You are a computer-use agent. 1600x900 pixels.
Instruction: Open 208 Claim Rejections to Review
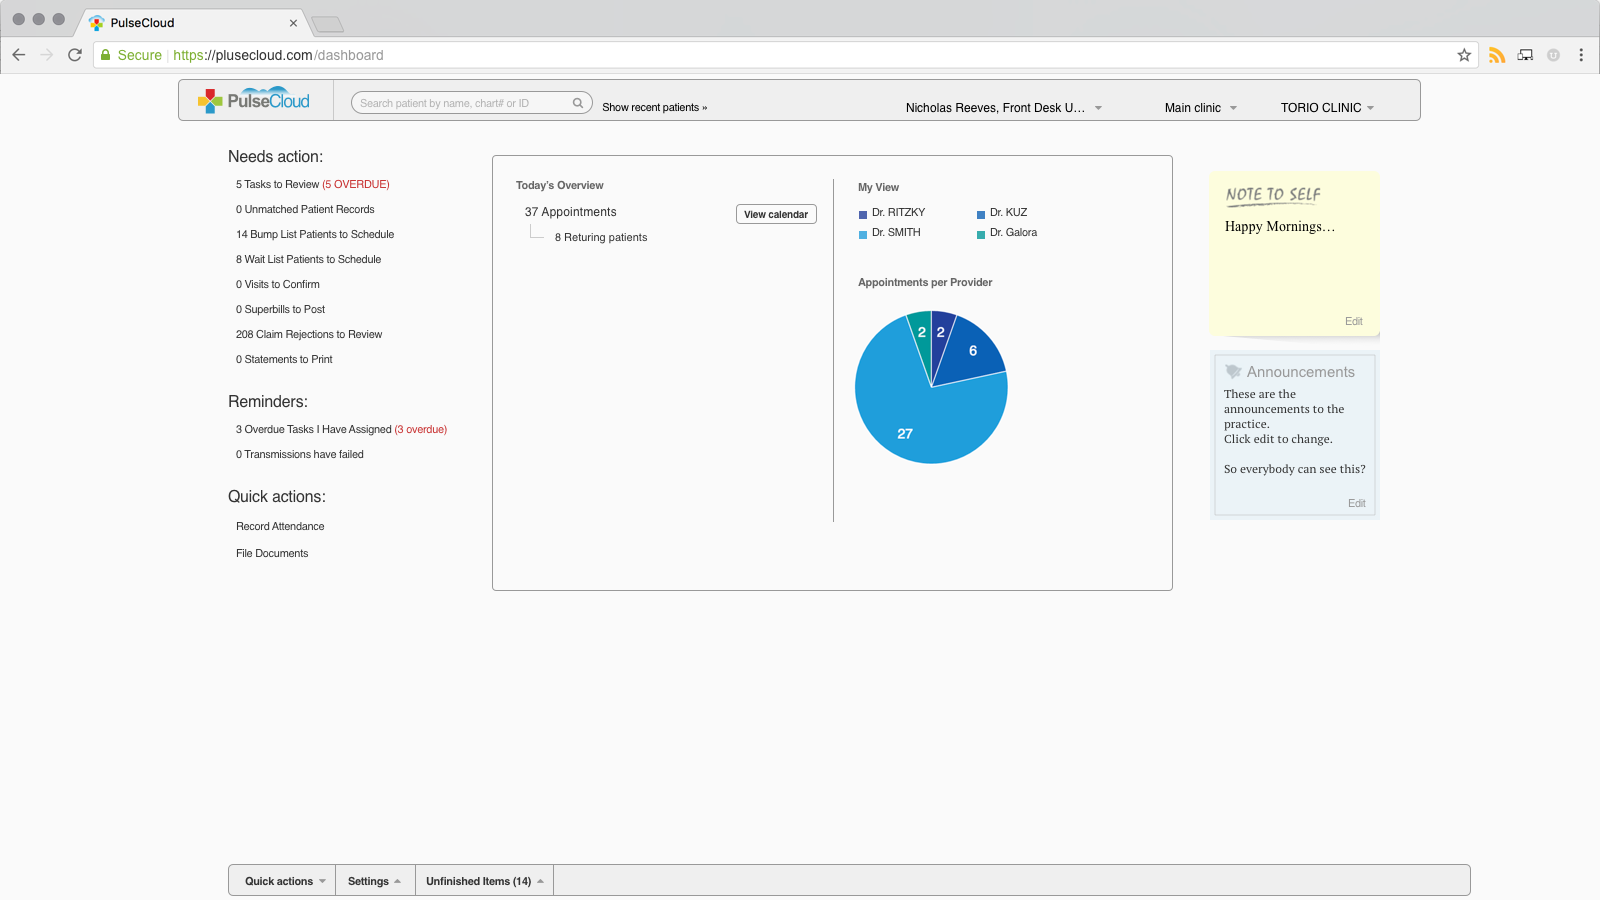(309, 334)
